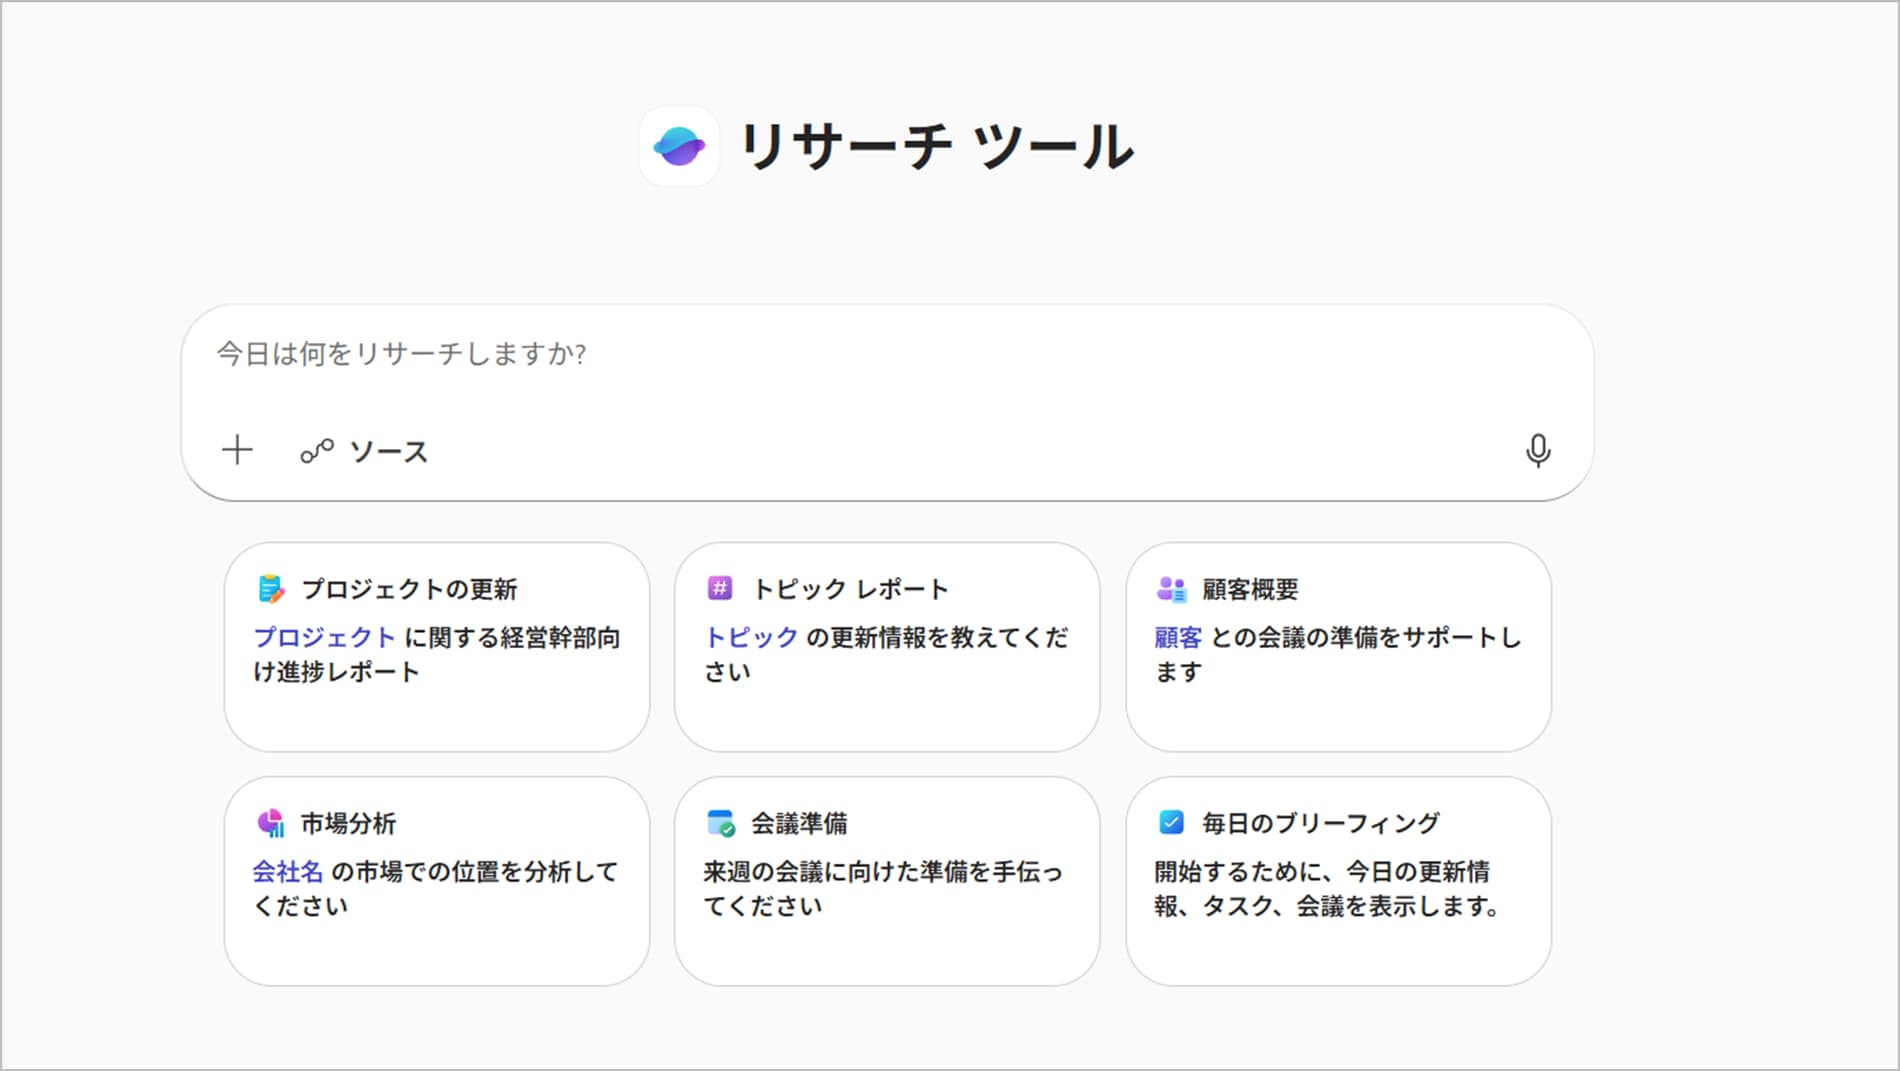Click the Researcher app logo icon
1900x1071 pixels.
click(x=679, y=147)
